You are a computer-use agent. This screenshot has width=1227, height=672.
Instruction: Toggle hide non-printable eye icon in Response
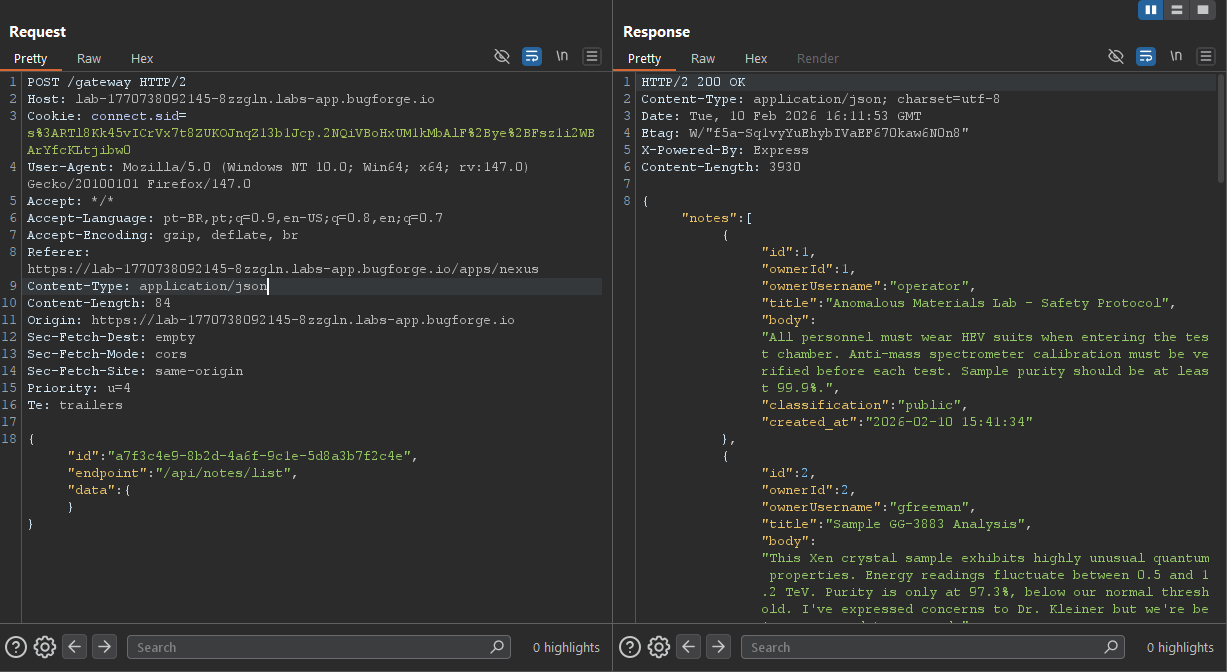pos(1116,56)
